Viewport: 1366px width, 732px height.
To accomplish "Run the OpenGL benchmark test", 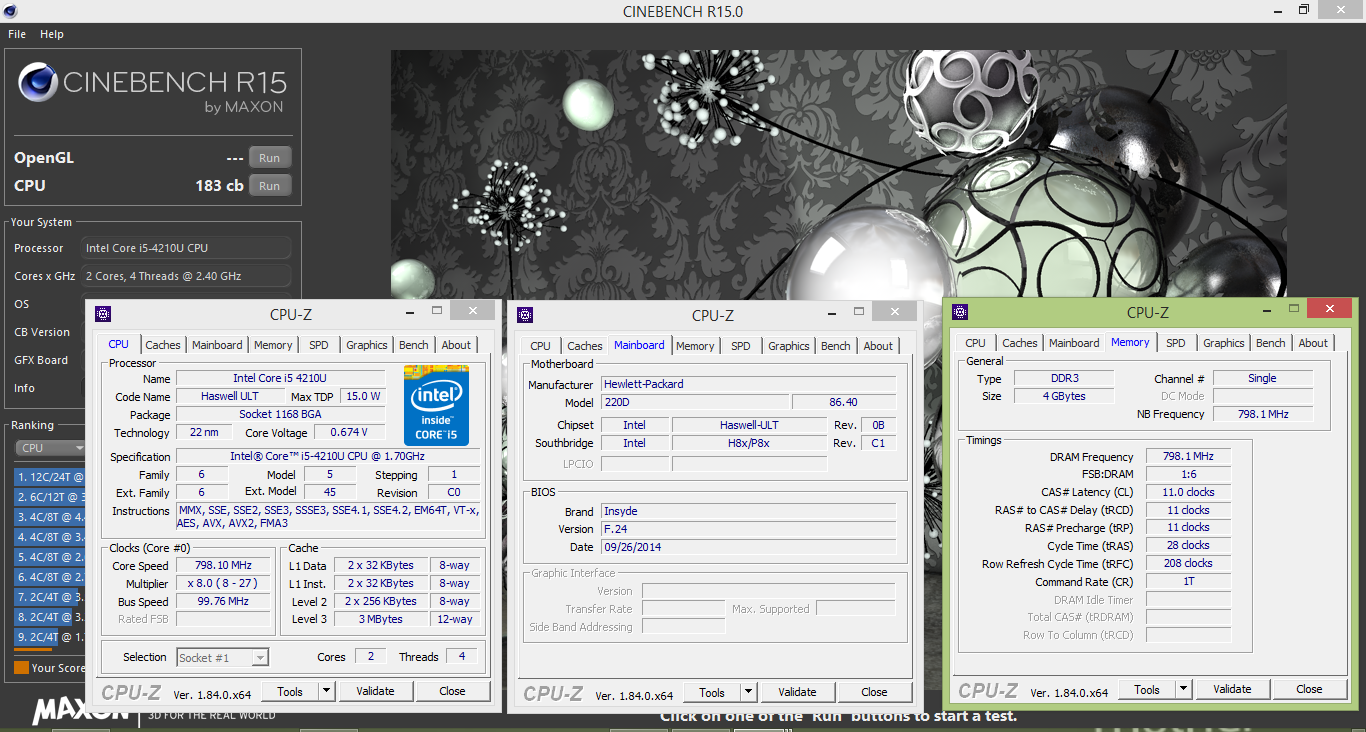I will pyautogui.click(x=270, y=158).
